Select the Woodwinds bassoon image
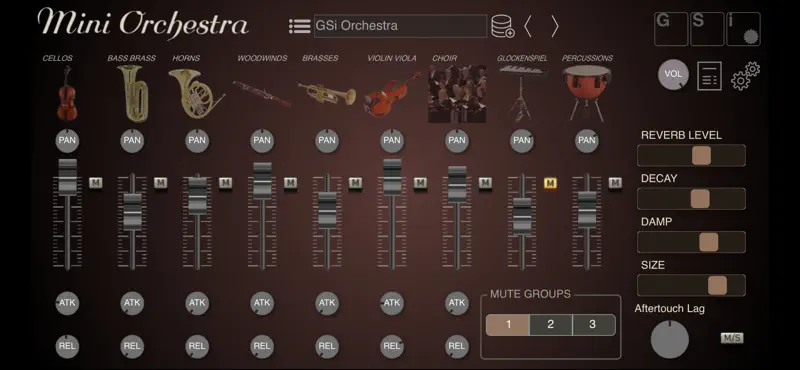This screenshot has width=800, height=370. (262, 93)
